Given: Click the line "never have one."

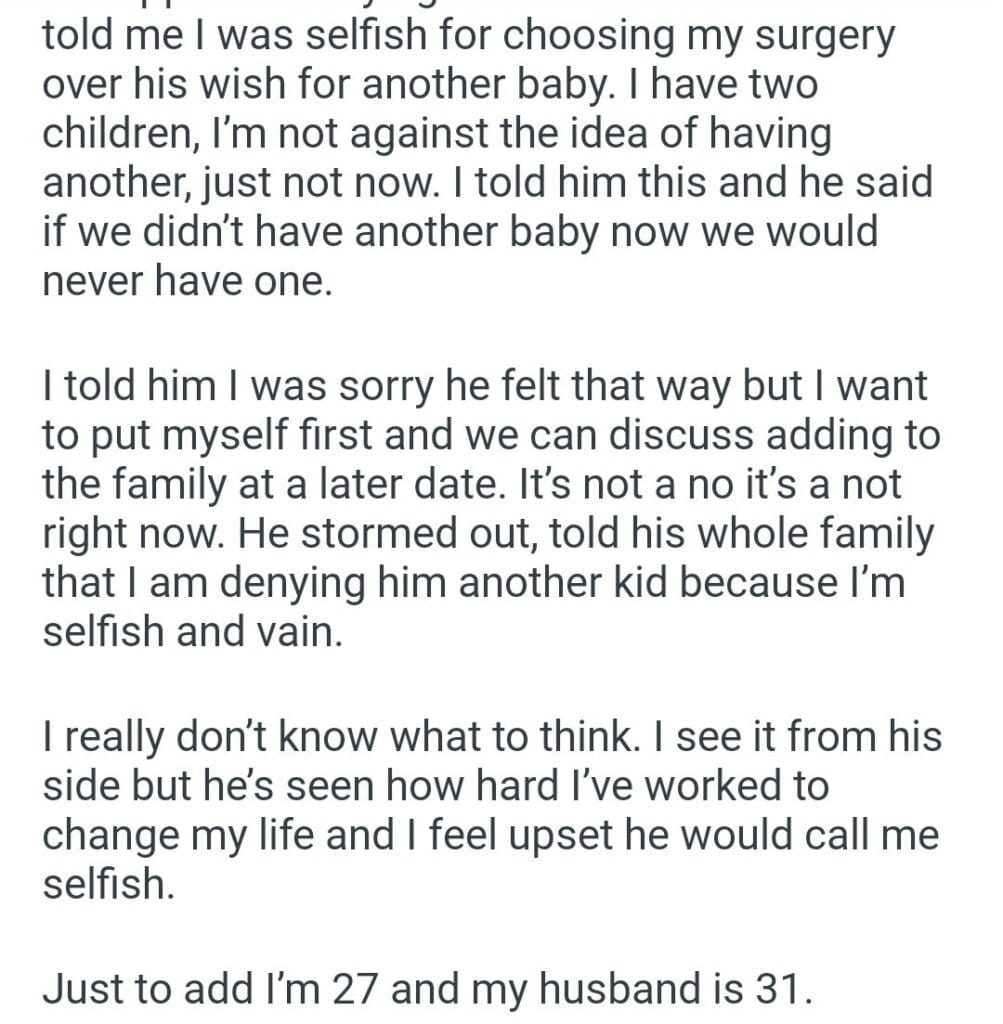Looking at the screenshot, I should coord(186,281).
